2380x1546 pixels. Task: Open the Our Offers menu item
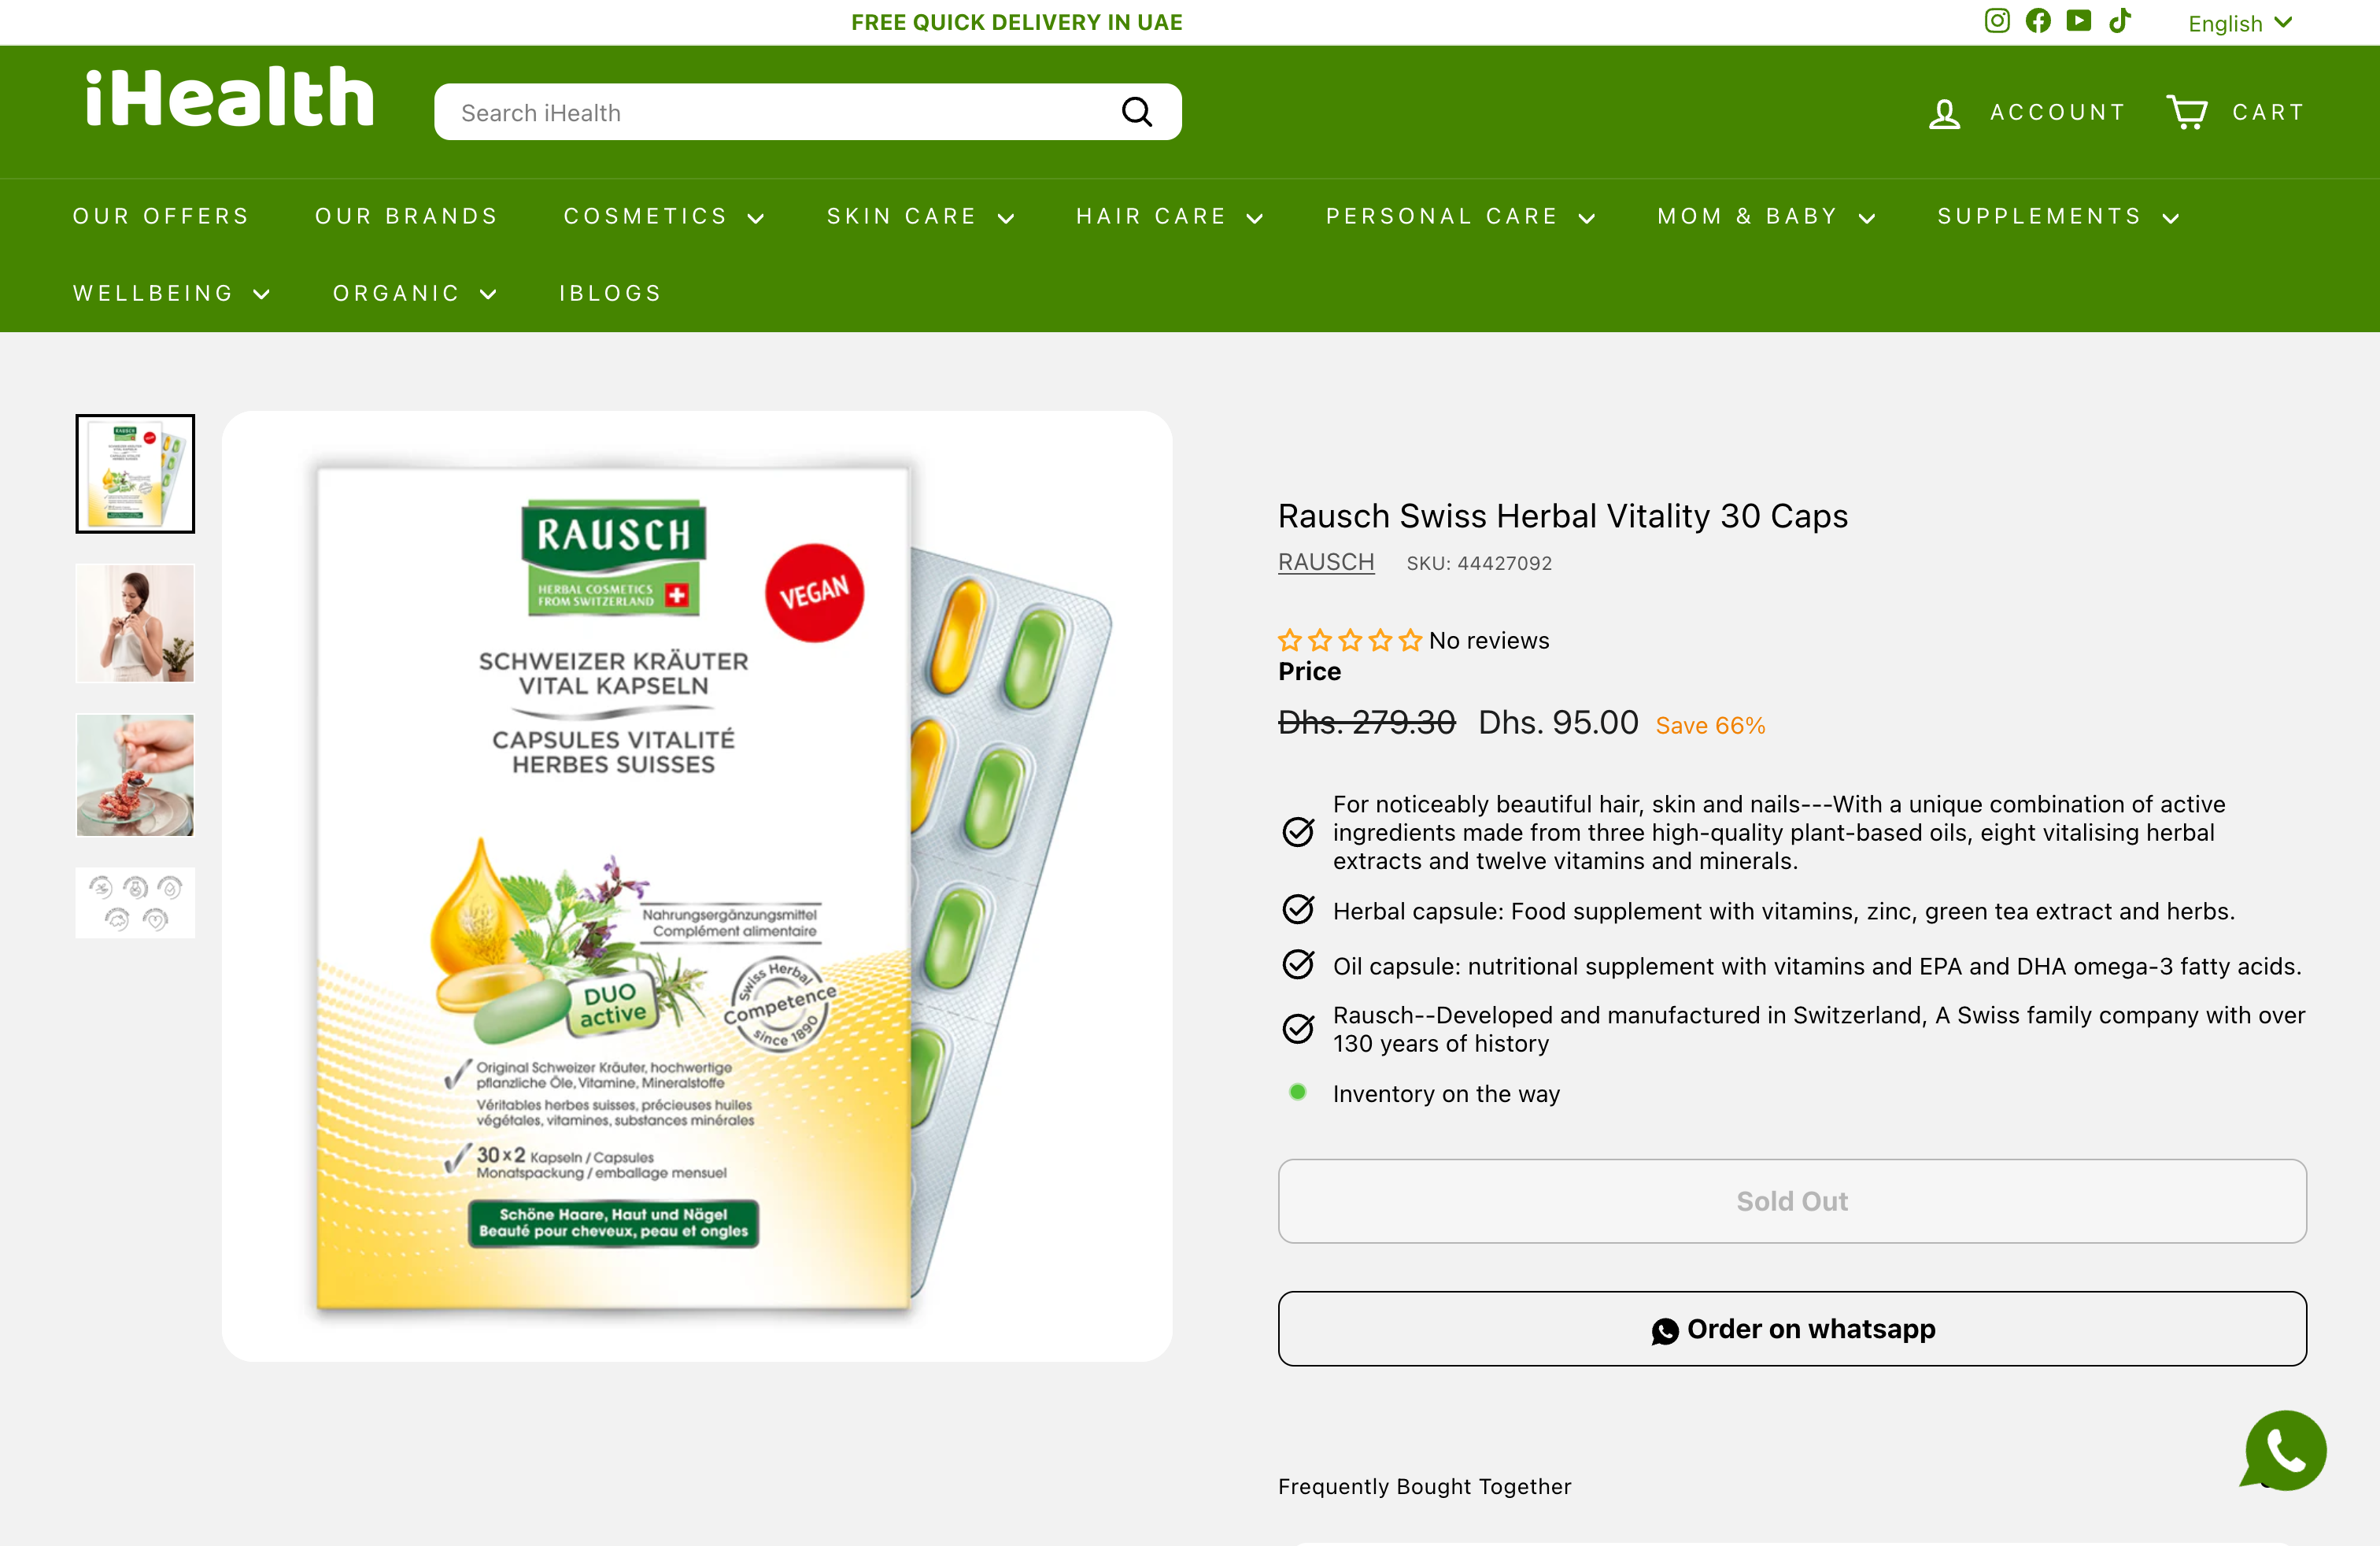[x=161, y=216]
